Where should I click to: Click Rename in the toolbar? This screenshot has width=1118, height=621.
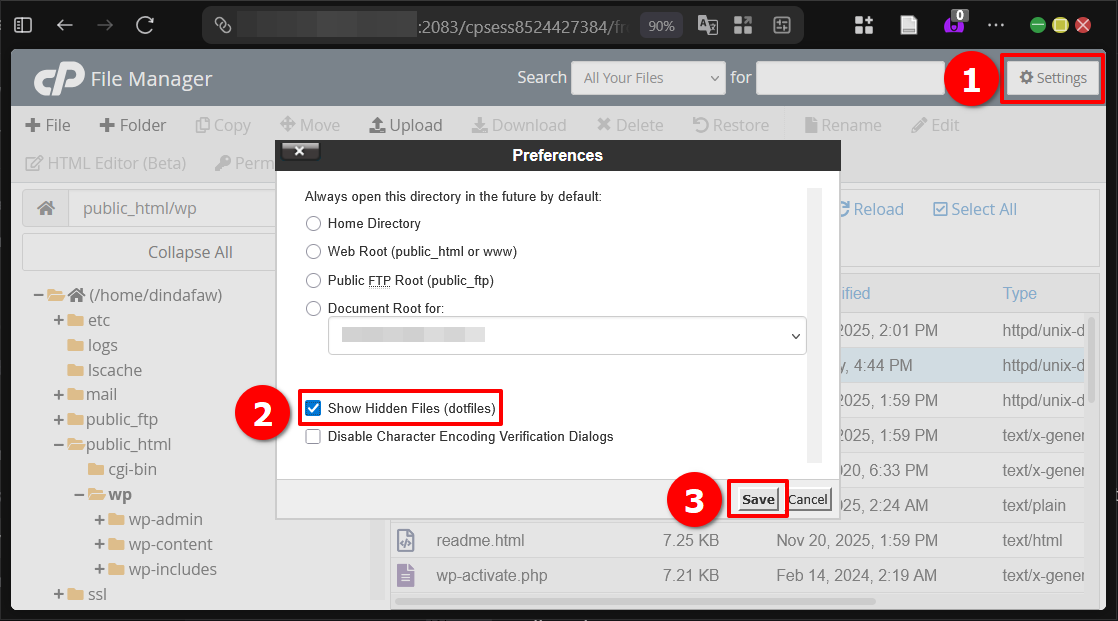click(841, 125)
